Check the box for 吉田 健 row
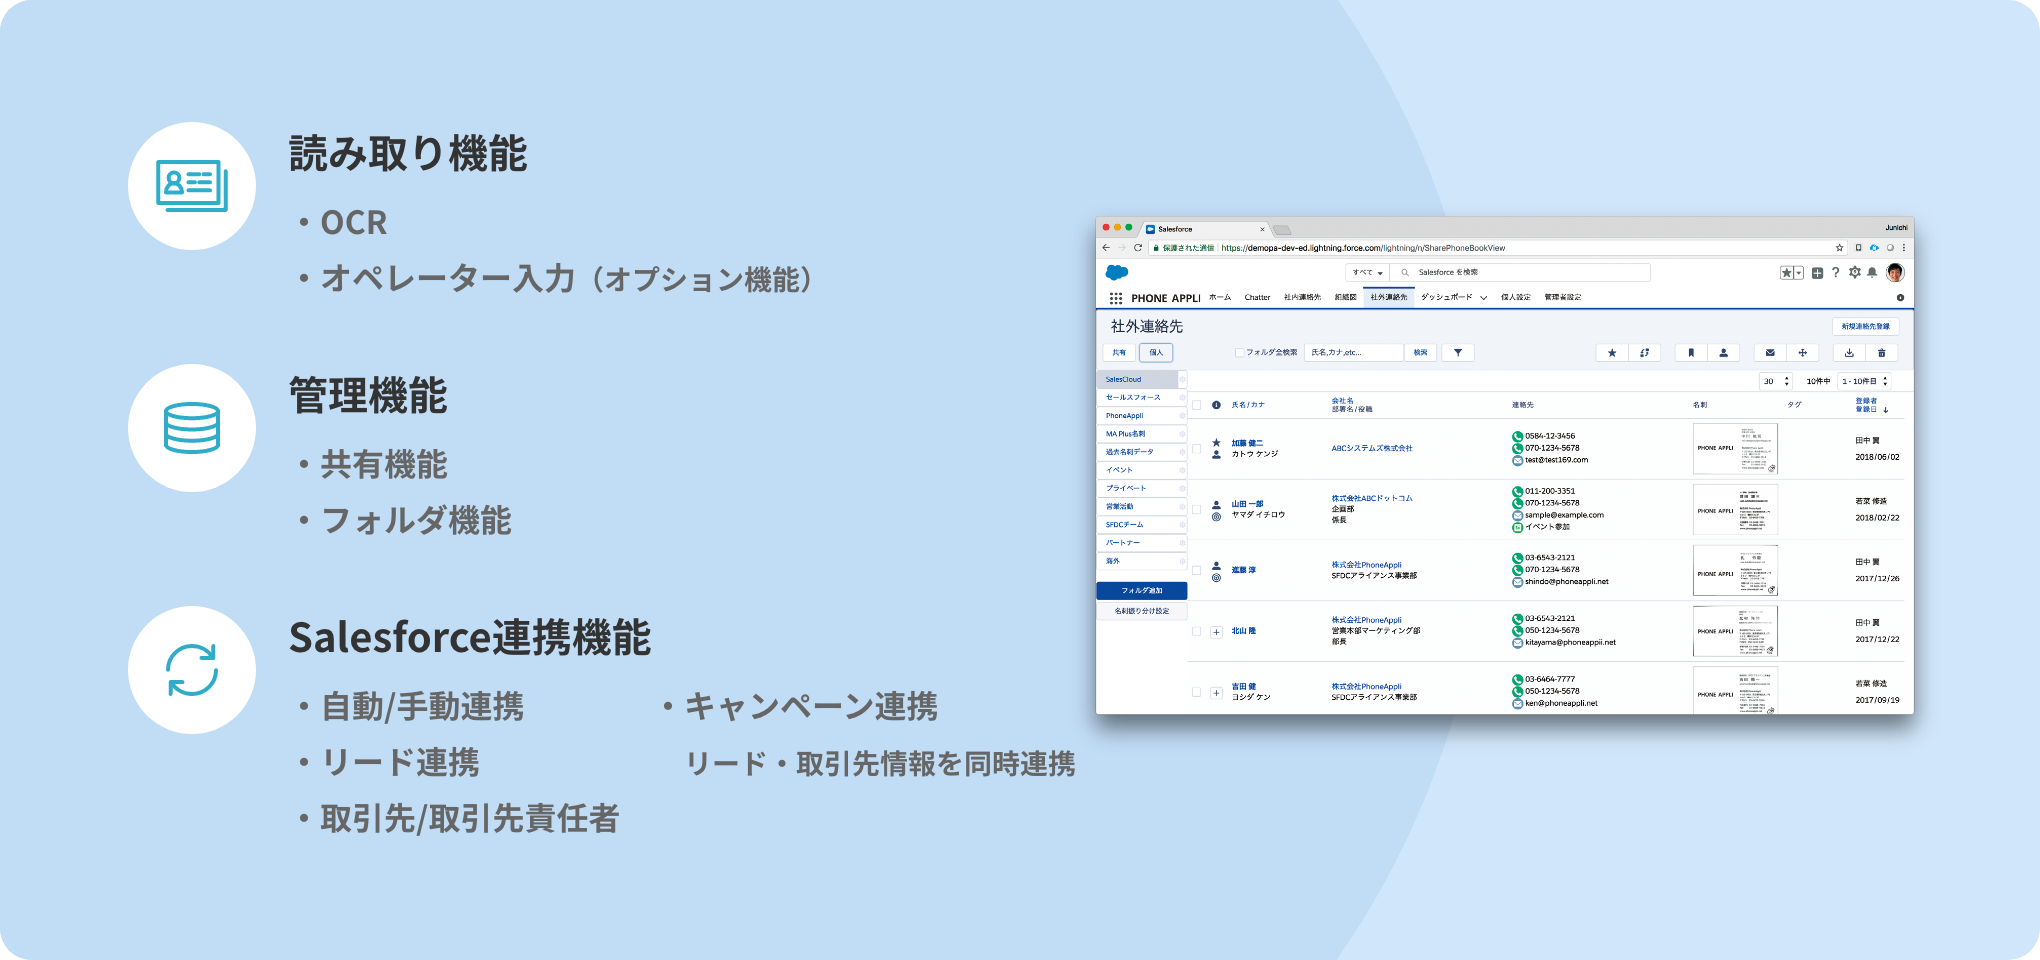2040x960 pixels. click(x=1196, y=692)
